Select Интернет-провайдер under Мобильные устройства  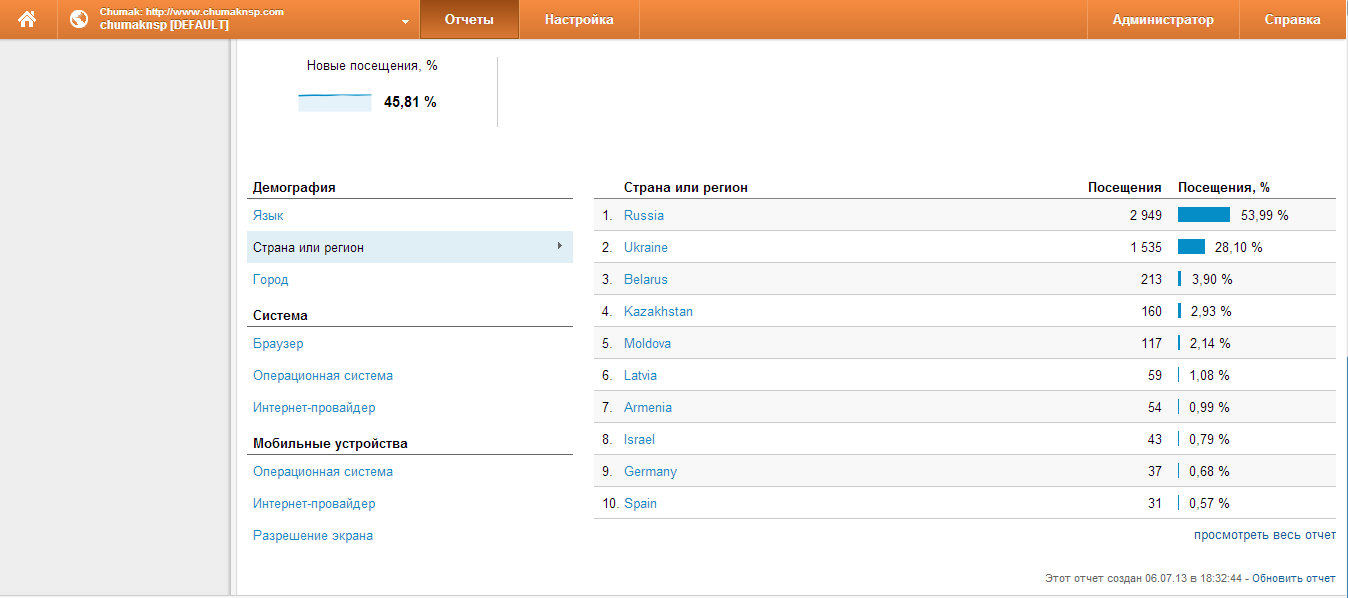click(314, 503)
